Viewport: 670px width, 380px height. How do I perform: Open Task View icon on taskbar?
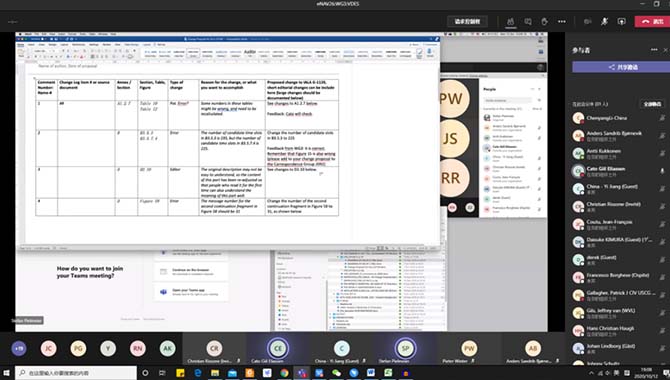click(162, 373)
